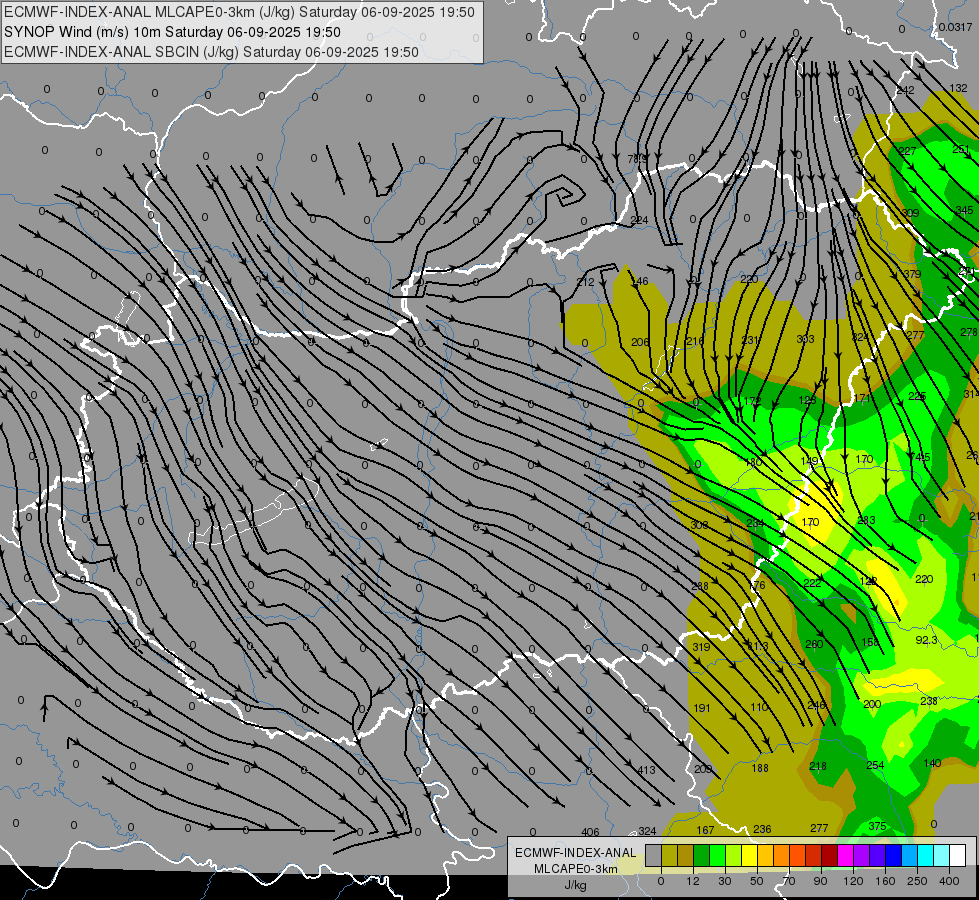Screen dimensions: 979x900
Task: Click the map value 92.3
Action: pyautogui.click(x=927, y=640)
